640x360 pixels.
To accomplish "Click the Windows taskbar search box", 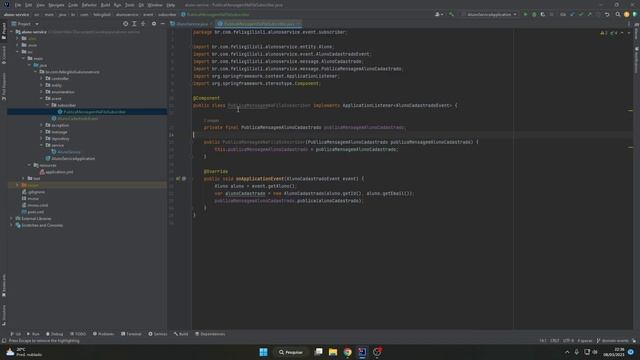I will [291, 352].
